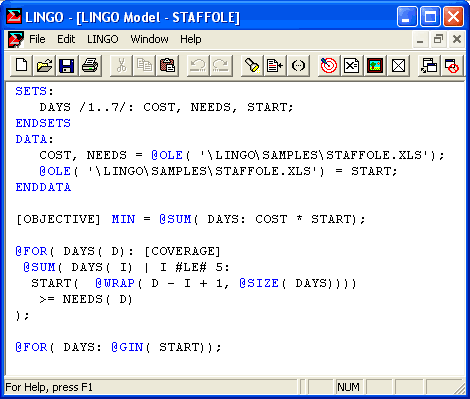Print the model using the printer icon
The width and height of the screenshot is (470, 399).
[90, 65]
